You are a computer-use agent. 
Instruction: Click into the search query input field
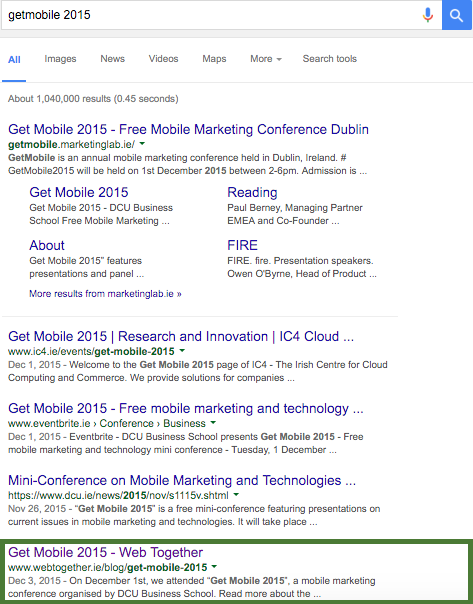tap(212, 15)
